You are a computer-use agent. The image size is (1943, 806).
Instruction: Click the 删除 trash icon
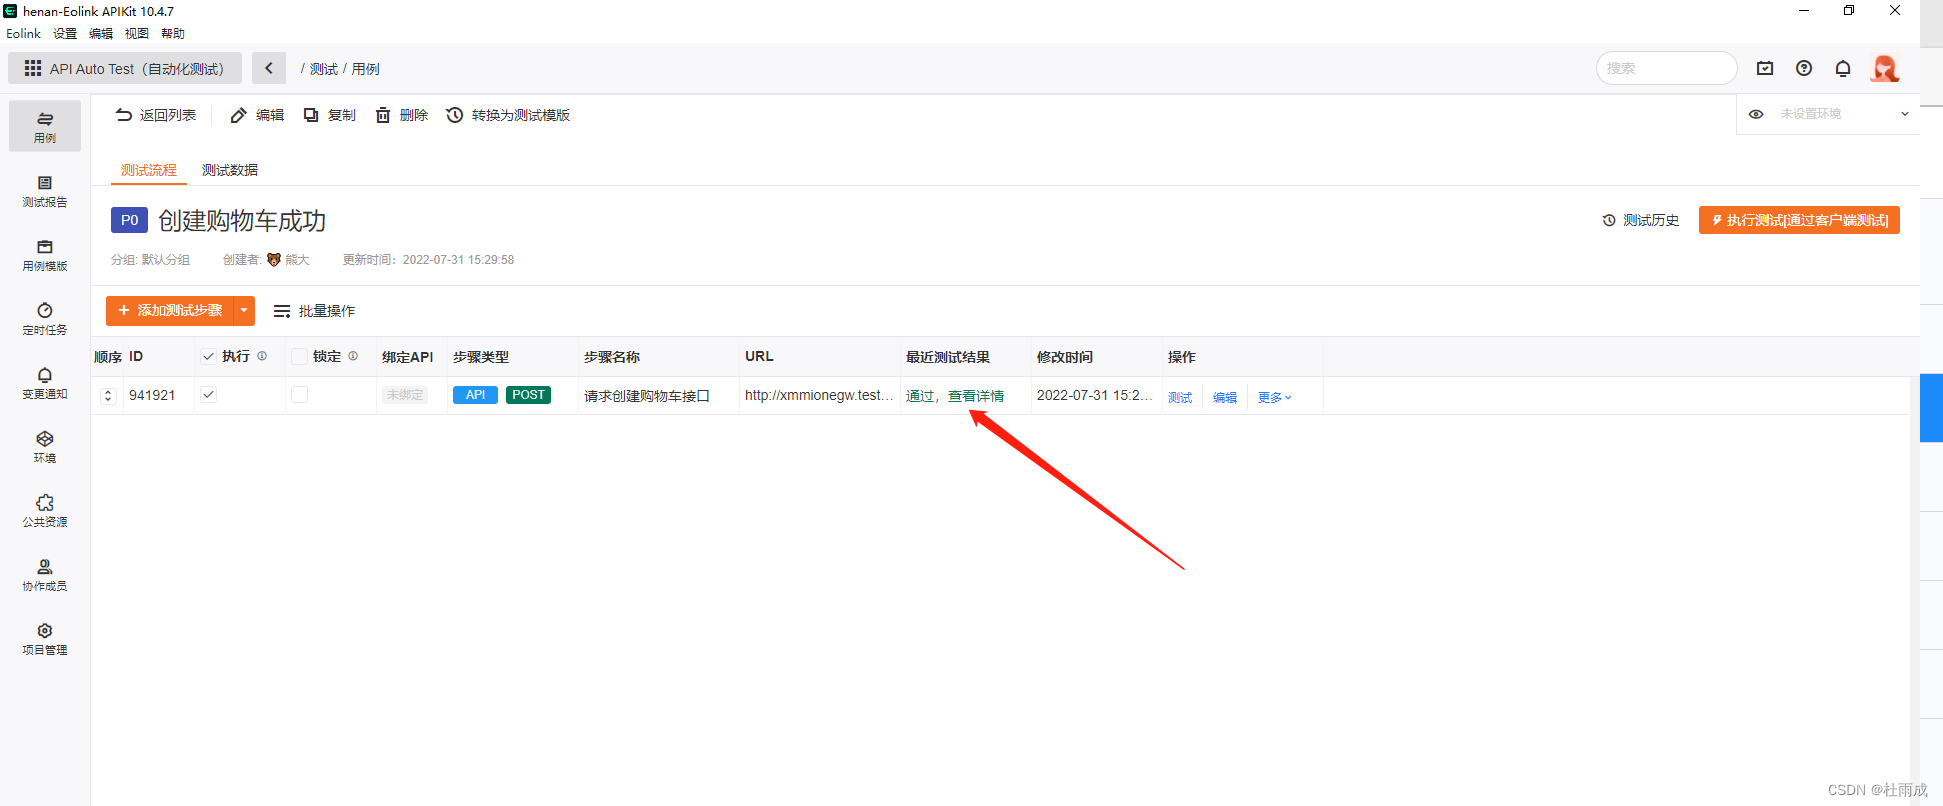383,115
